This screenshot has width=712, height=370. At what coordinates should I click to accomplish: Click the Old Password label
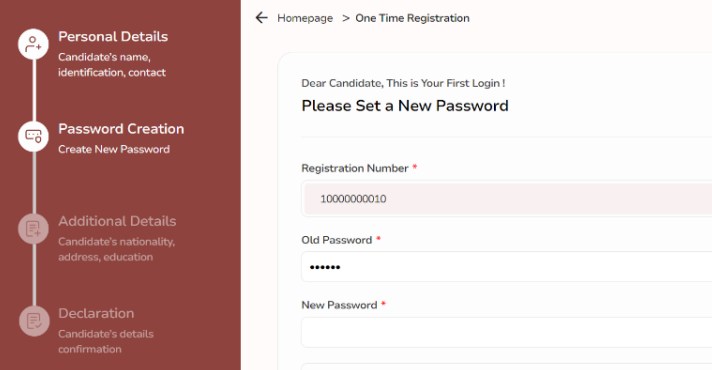point(336,240)
